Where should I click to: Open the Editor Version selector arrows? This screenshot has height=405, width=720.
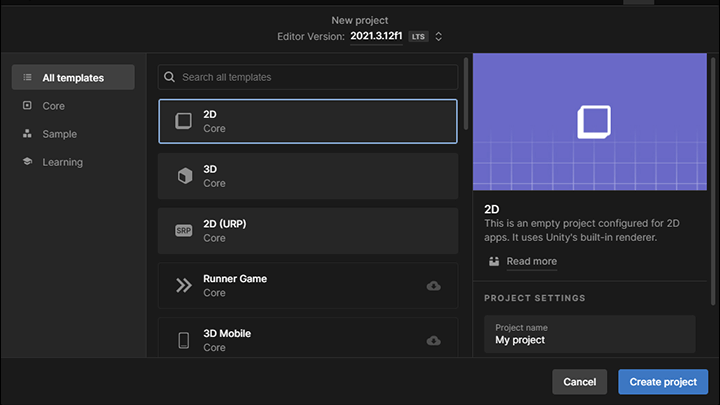coord(439,36)
